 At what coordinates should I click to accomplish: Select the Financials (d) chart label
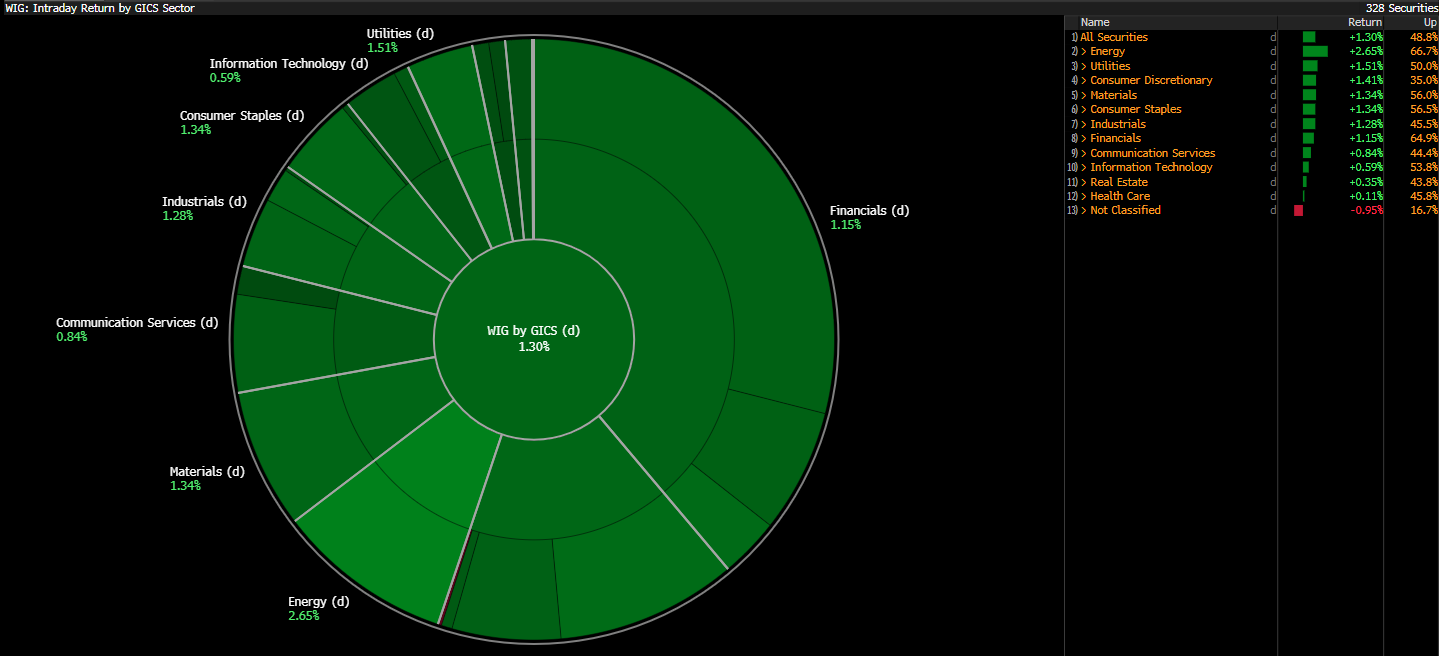point(869,211)
